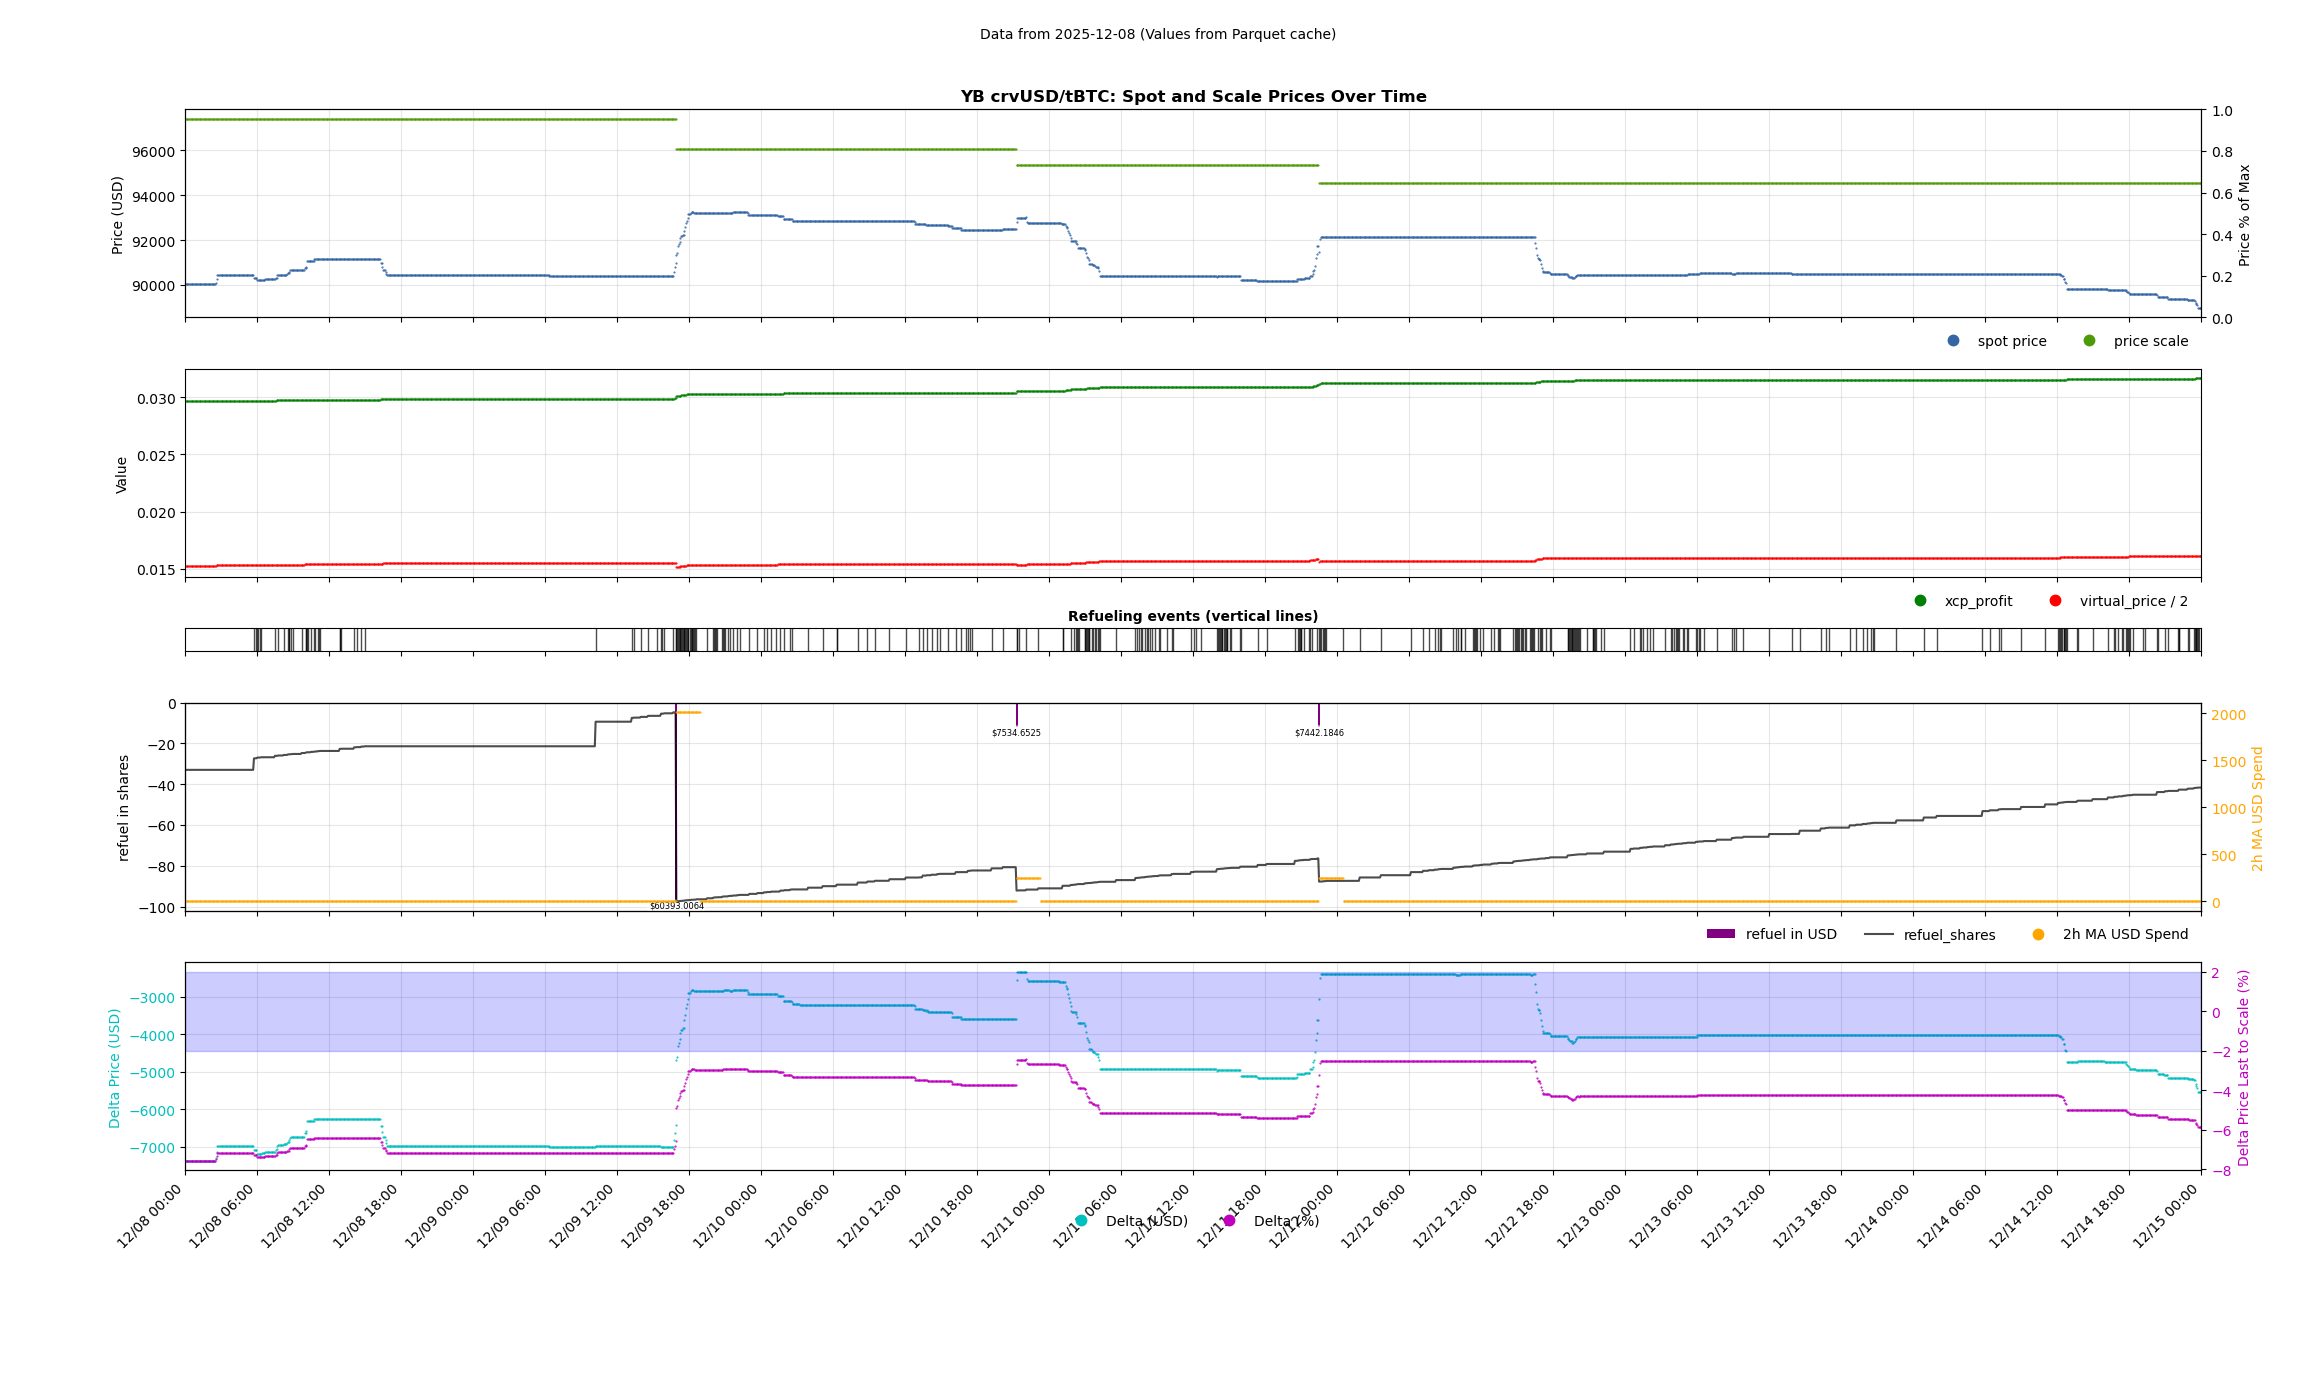Click the cyan Delta (USD) legend marker
Screen dimensions: 2317x1377
[1081, 1221]
